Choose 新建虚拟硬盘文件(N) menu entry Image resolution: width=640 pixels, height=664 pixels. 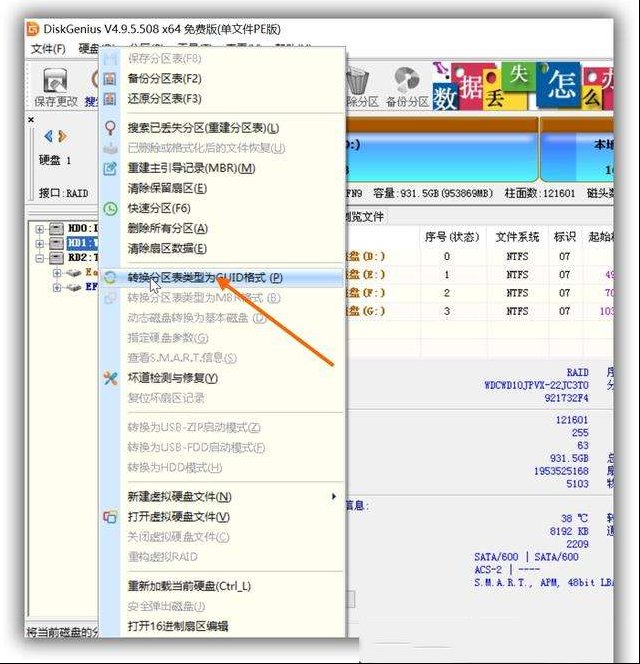(x=222, y=496)
